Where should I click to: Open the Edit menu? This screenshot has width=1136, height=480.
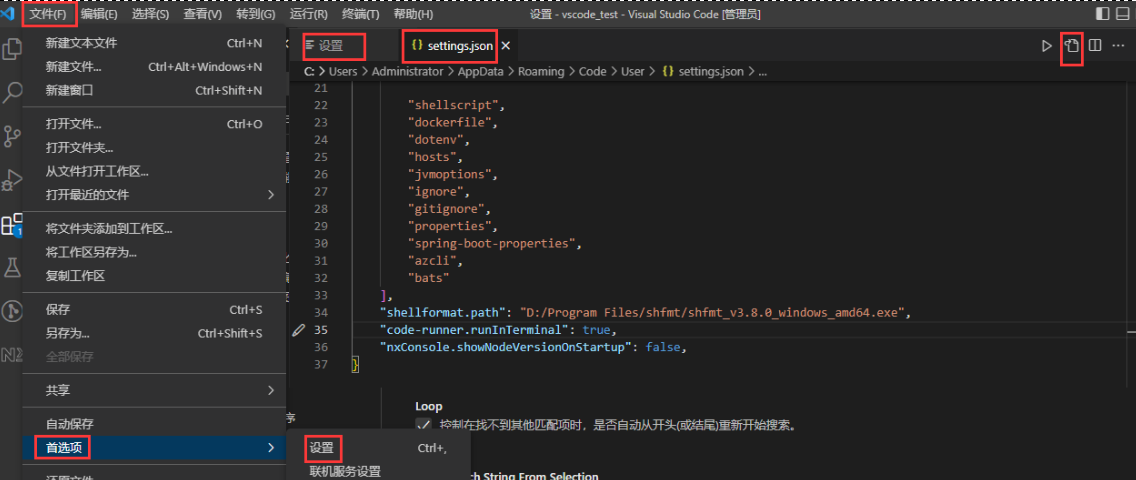click(99, 14)
